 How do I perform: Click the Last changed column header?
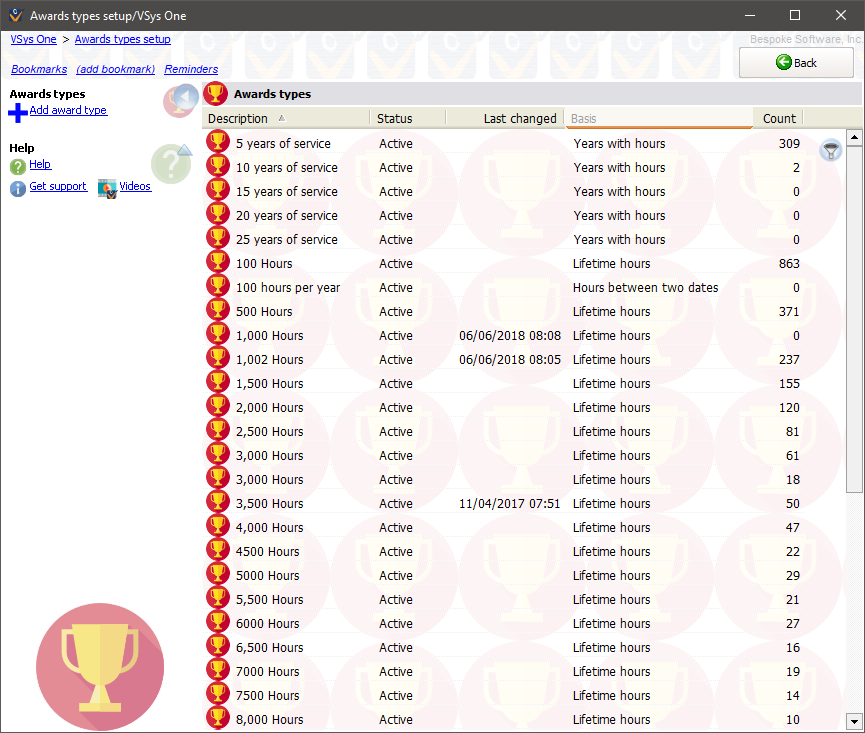point(519,118)
